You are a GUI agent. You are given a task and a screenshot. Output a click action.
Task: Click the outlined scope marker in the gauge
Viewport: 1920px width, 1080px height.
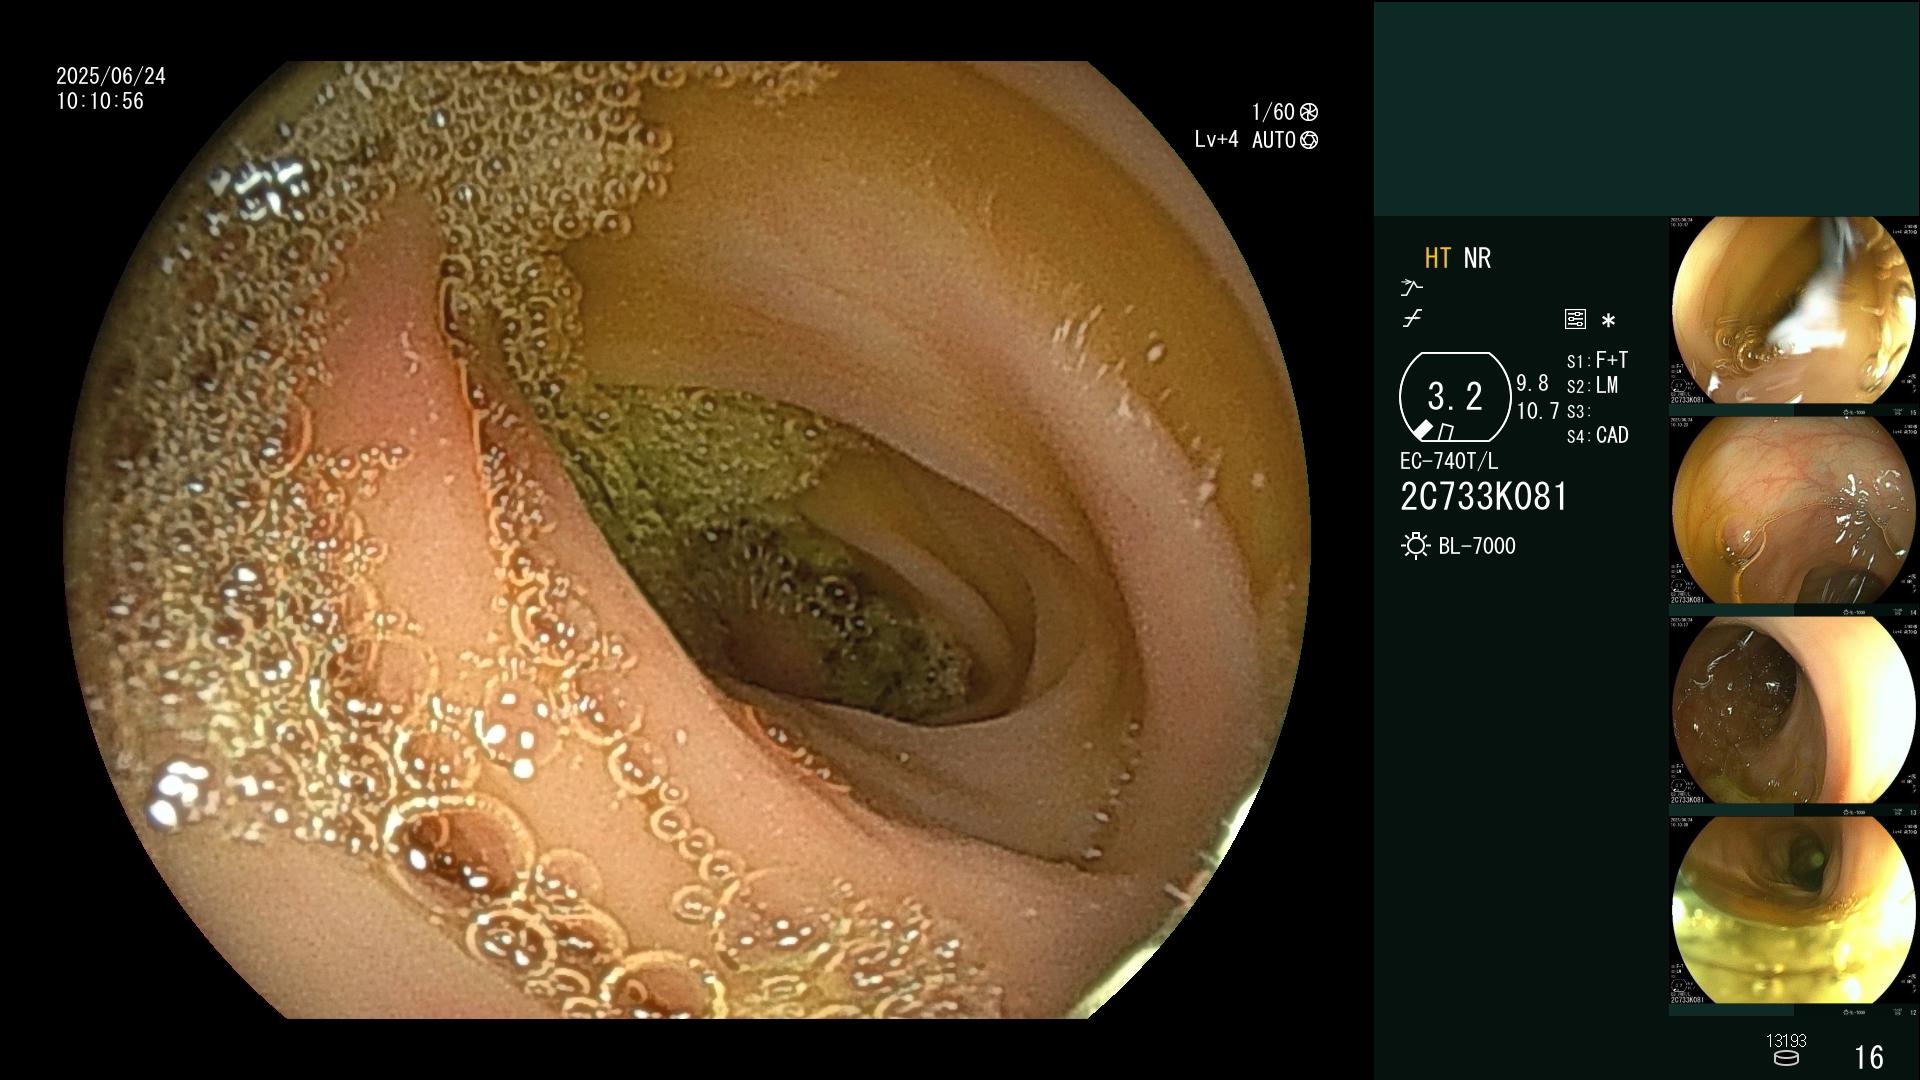click(x=1445, y=432)
